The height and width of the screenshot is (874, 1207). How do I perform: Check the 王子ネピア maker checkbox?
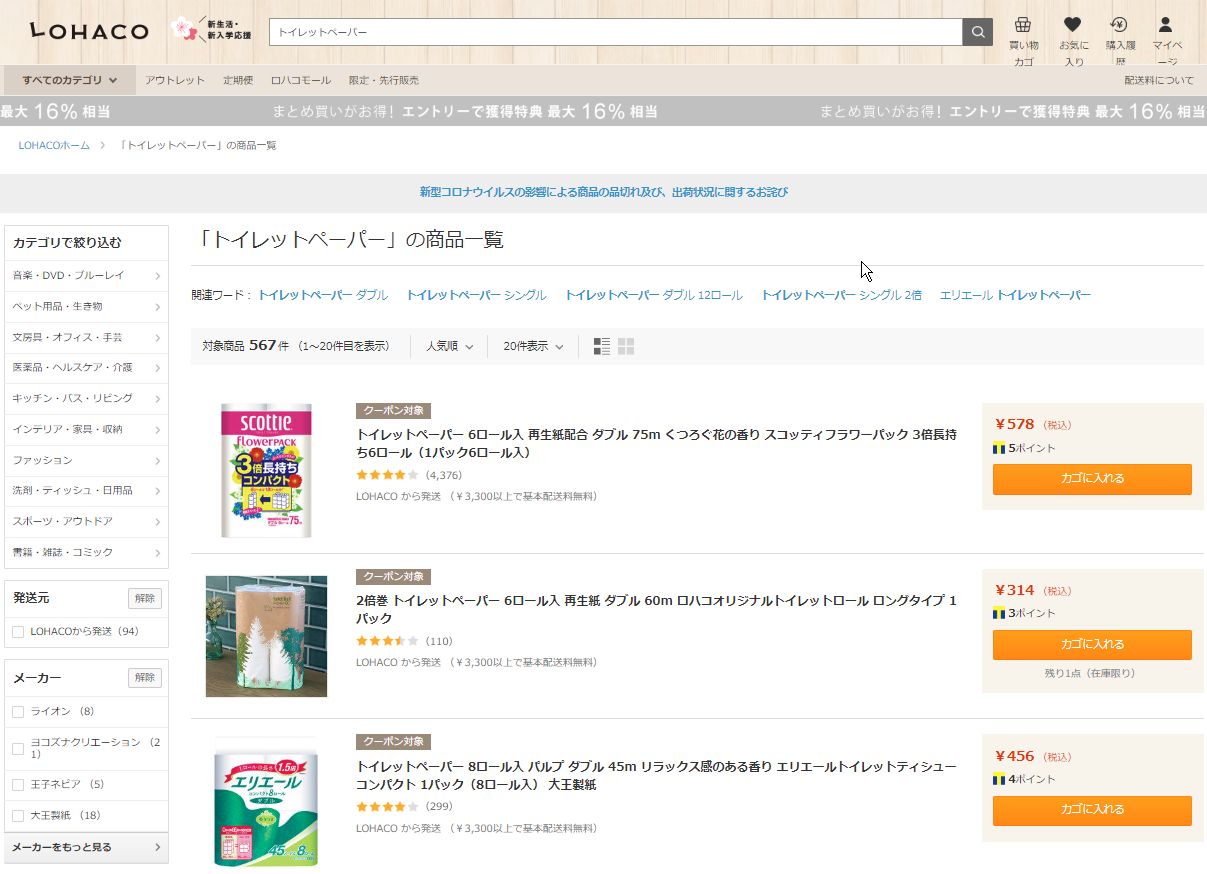[18, 785]
